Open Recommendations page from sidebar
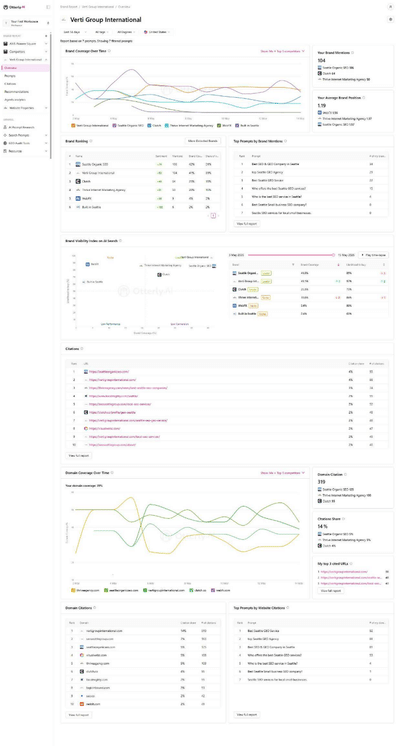 (17, 92)
